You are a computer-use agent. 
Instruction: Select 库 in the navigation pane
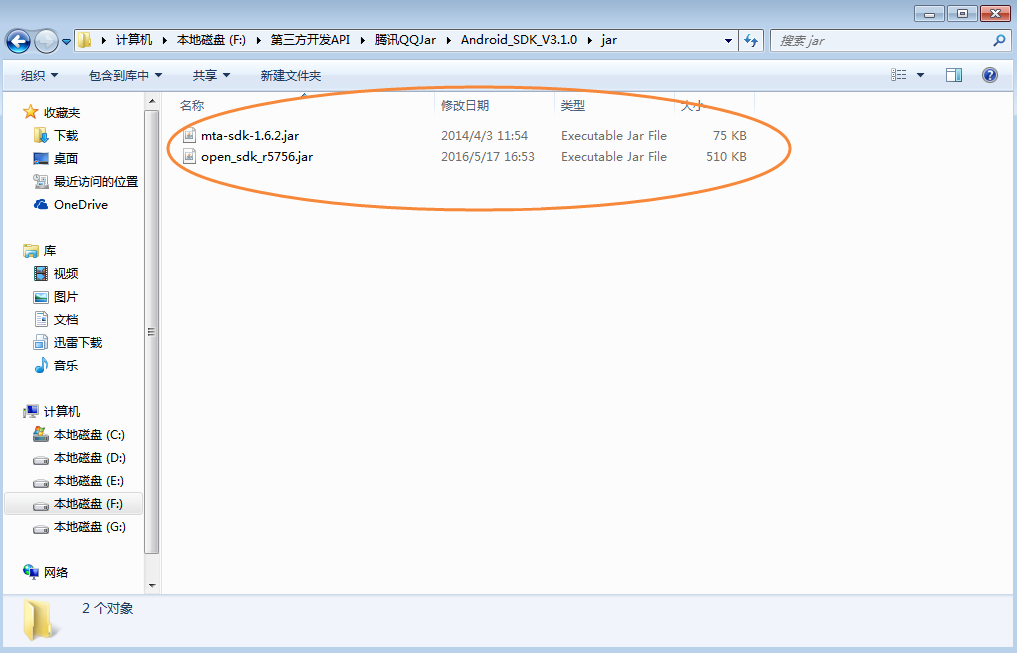tap(50, 250)
